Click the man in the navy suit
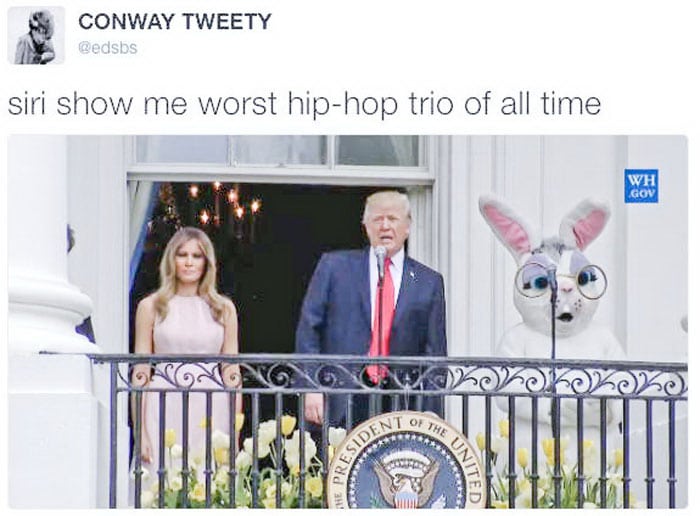This screenshot has width=700, height=516. coord(373,304)
